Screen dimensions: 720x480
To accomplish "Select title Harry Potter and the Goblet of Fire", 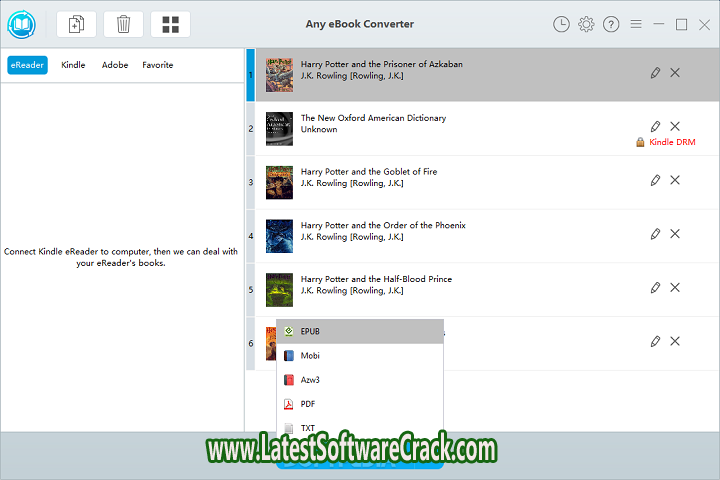I will point(369,172).
